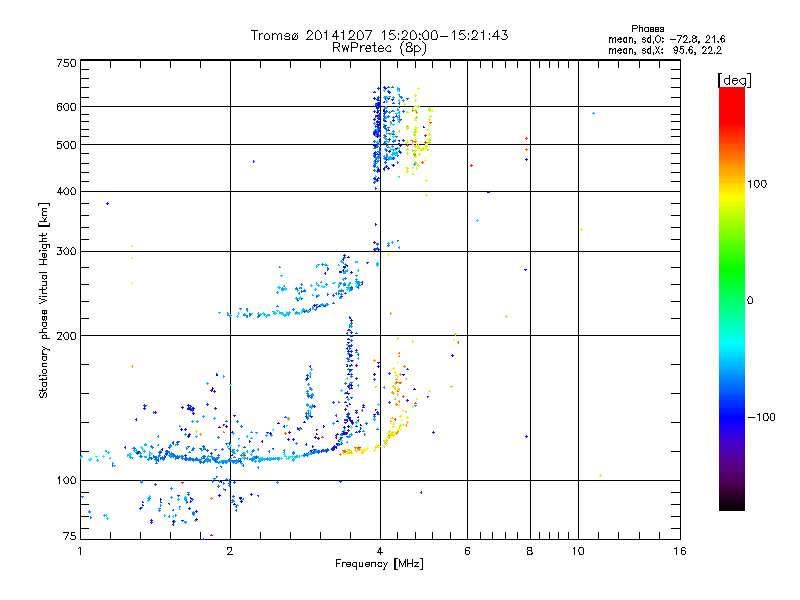Click the plot title 'Tromsø 20141207 15:20:00-15:21:43'

379,35
